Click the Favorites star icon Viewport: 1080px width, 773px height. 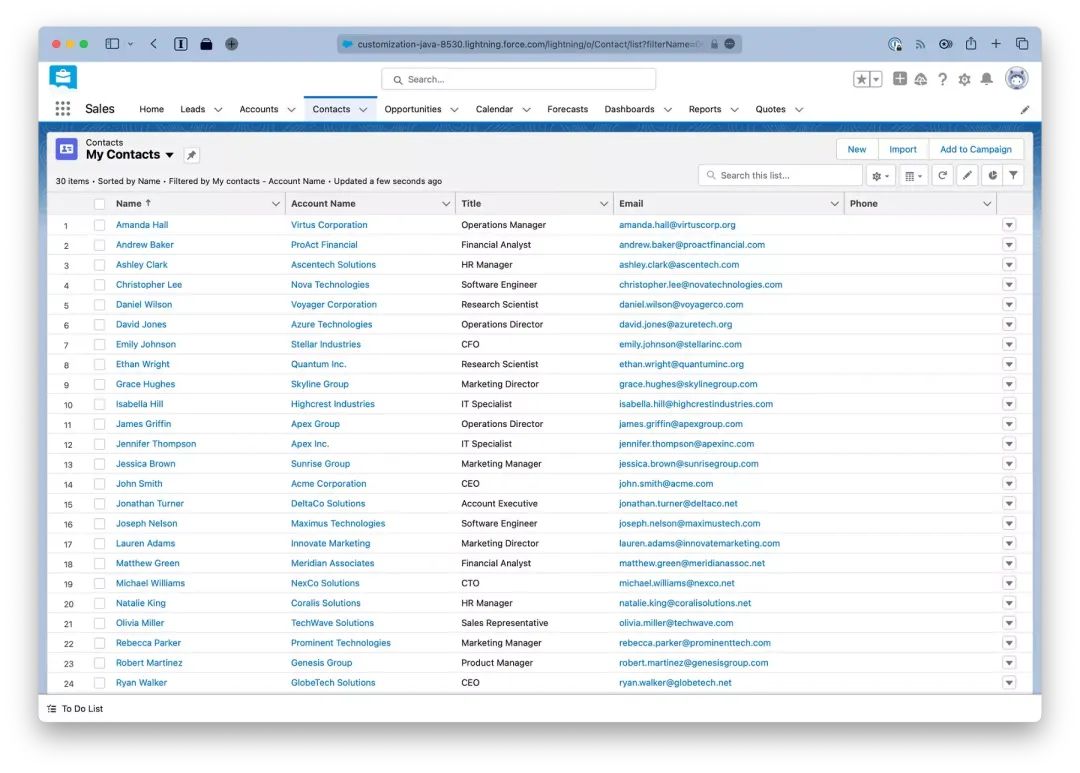coord(861,79)
